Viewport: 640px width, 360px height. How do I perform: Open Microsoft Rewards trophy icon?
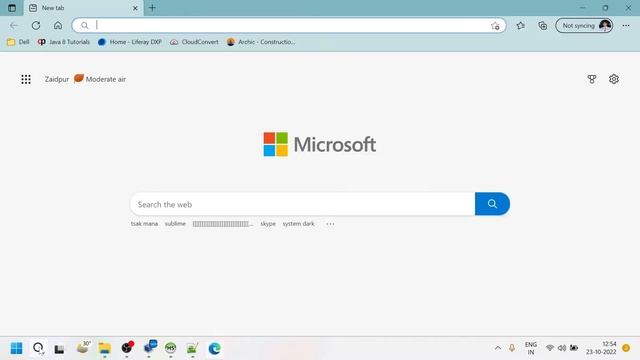(592, 79)
